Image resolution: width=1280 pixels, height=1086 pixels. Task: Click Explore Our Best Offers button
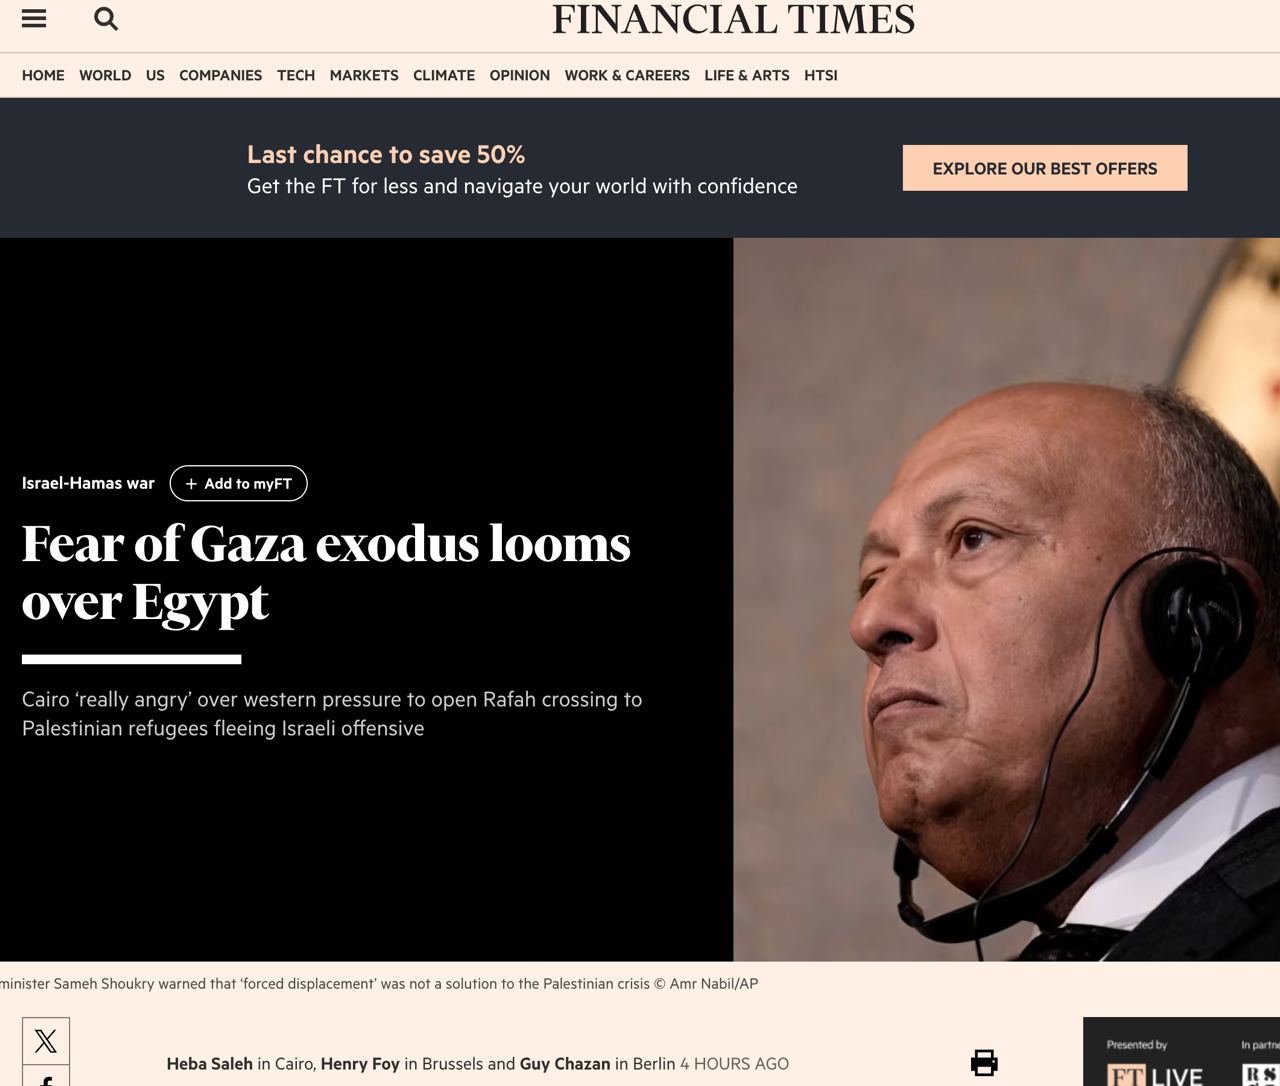(1045, 168)
